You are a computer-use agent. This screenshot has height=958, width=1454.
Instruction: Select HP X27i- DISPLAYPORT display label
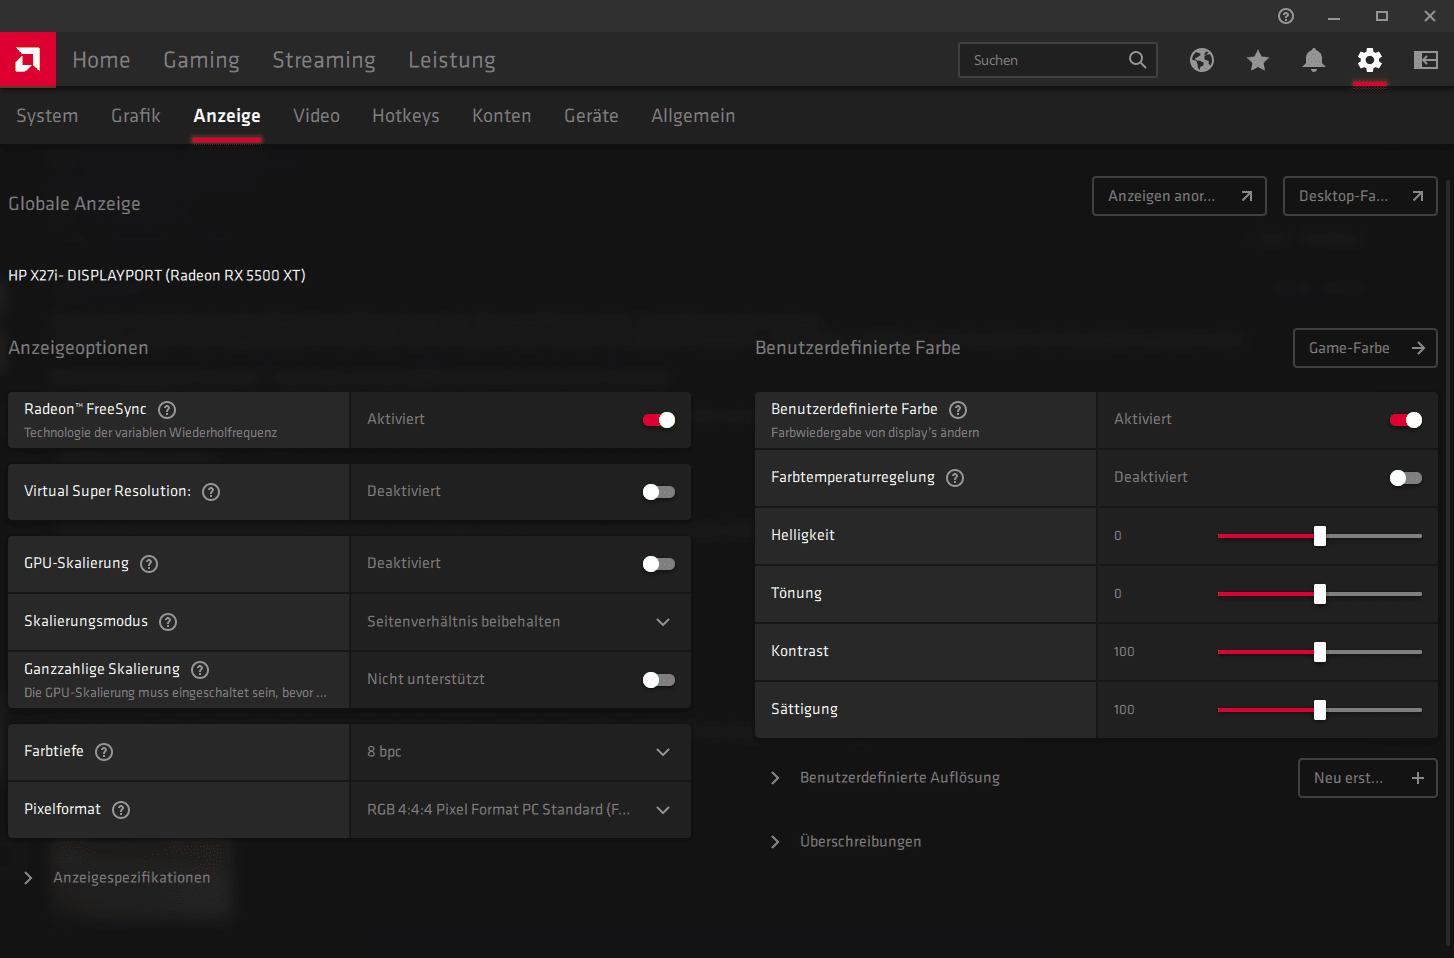point(157,275)
